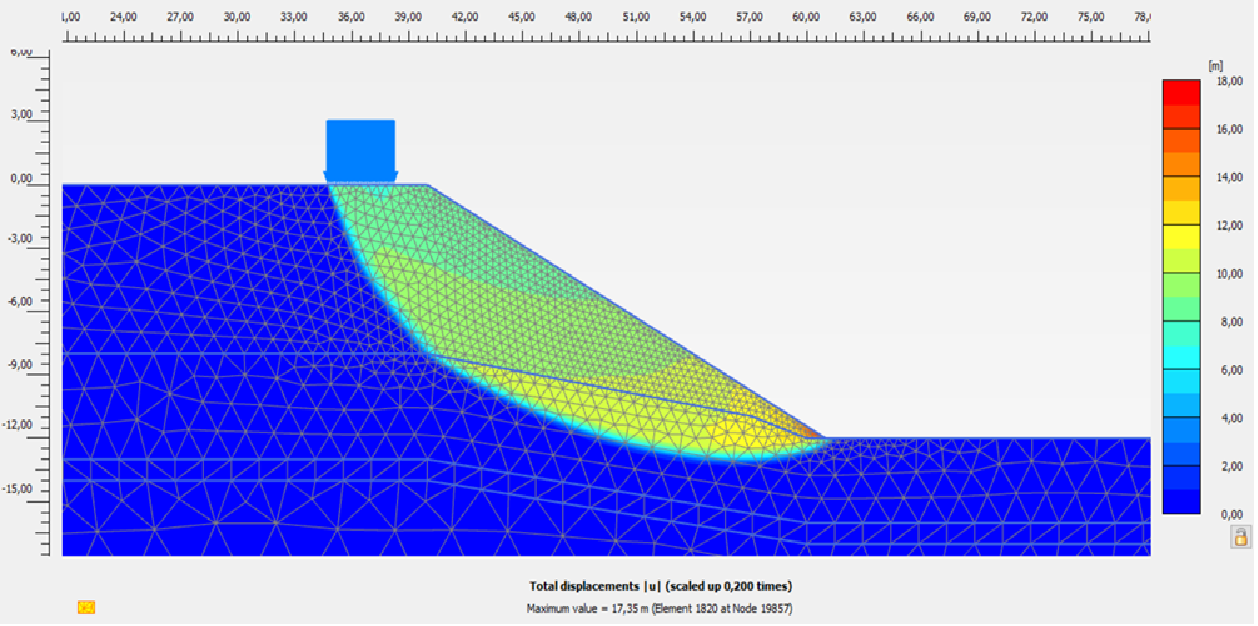Click '75,00' on the horizontal ruler
This screenshot has width=1258, height=626.
click(x=1092, y=17)
